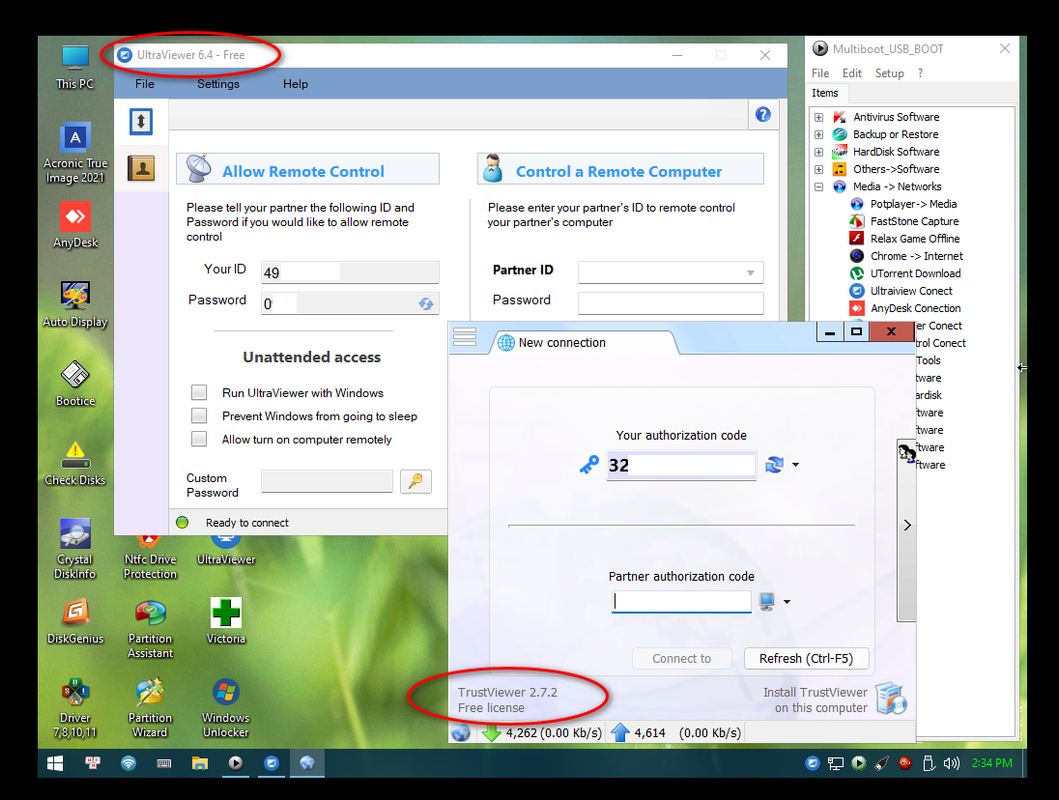Viewport: 1059px width, 800px height.
Task: Select Chrome -> Internet item
Action: pyautogui.click(x=916, y=257)
